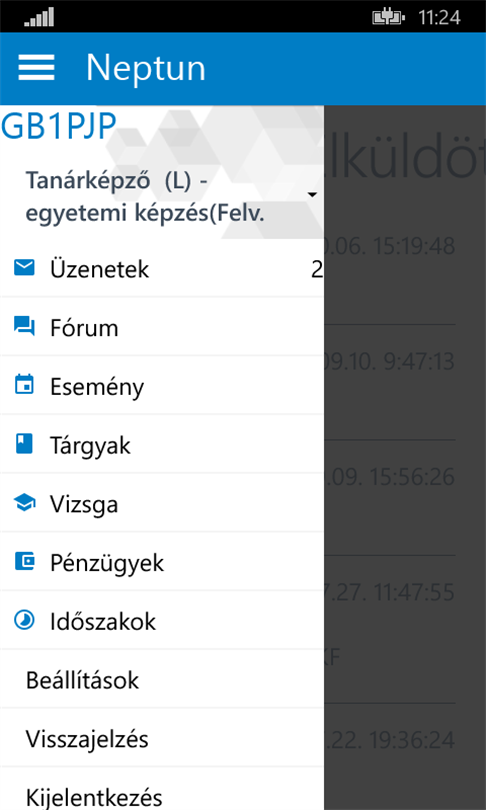Click the Tárgyak book icon
This screenshot has width=486, height=810.
[24, 444]
